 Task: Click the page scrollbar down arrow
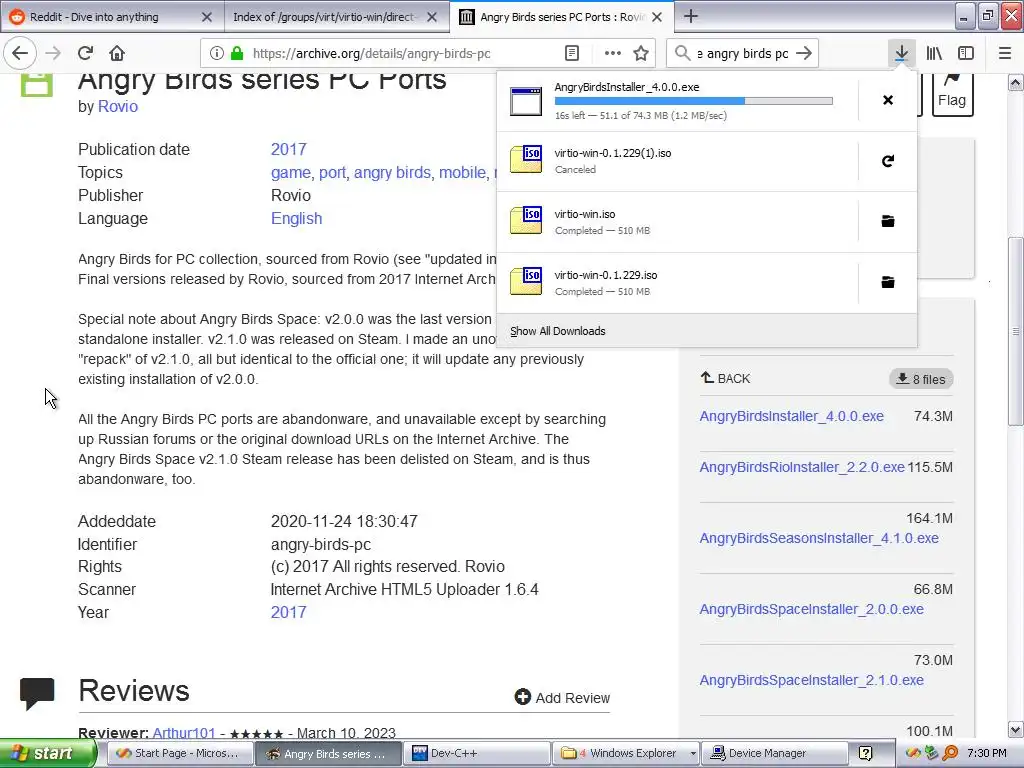(1015, 729)
